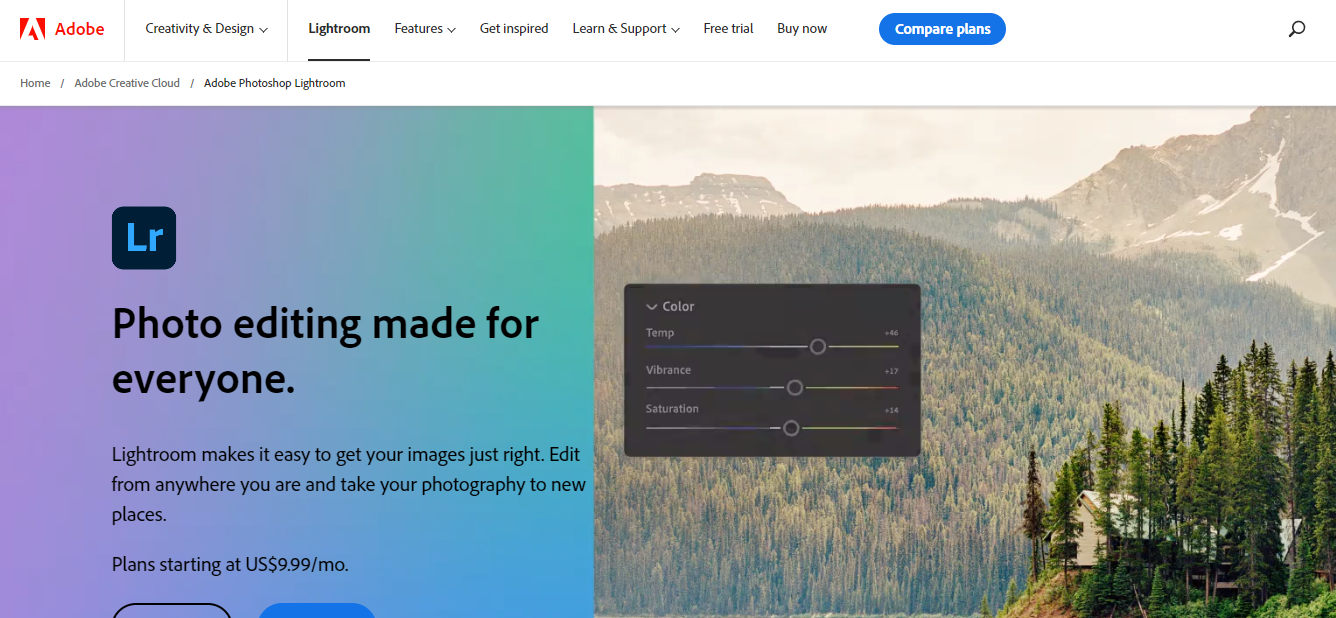Viewport: 1336px width, 618px height.
Task: Click the Vibrance value +17
Action: coord(891,371)
